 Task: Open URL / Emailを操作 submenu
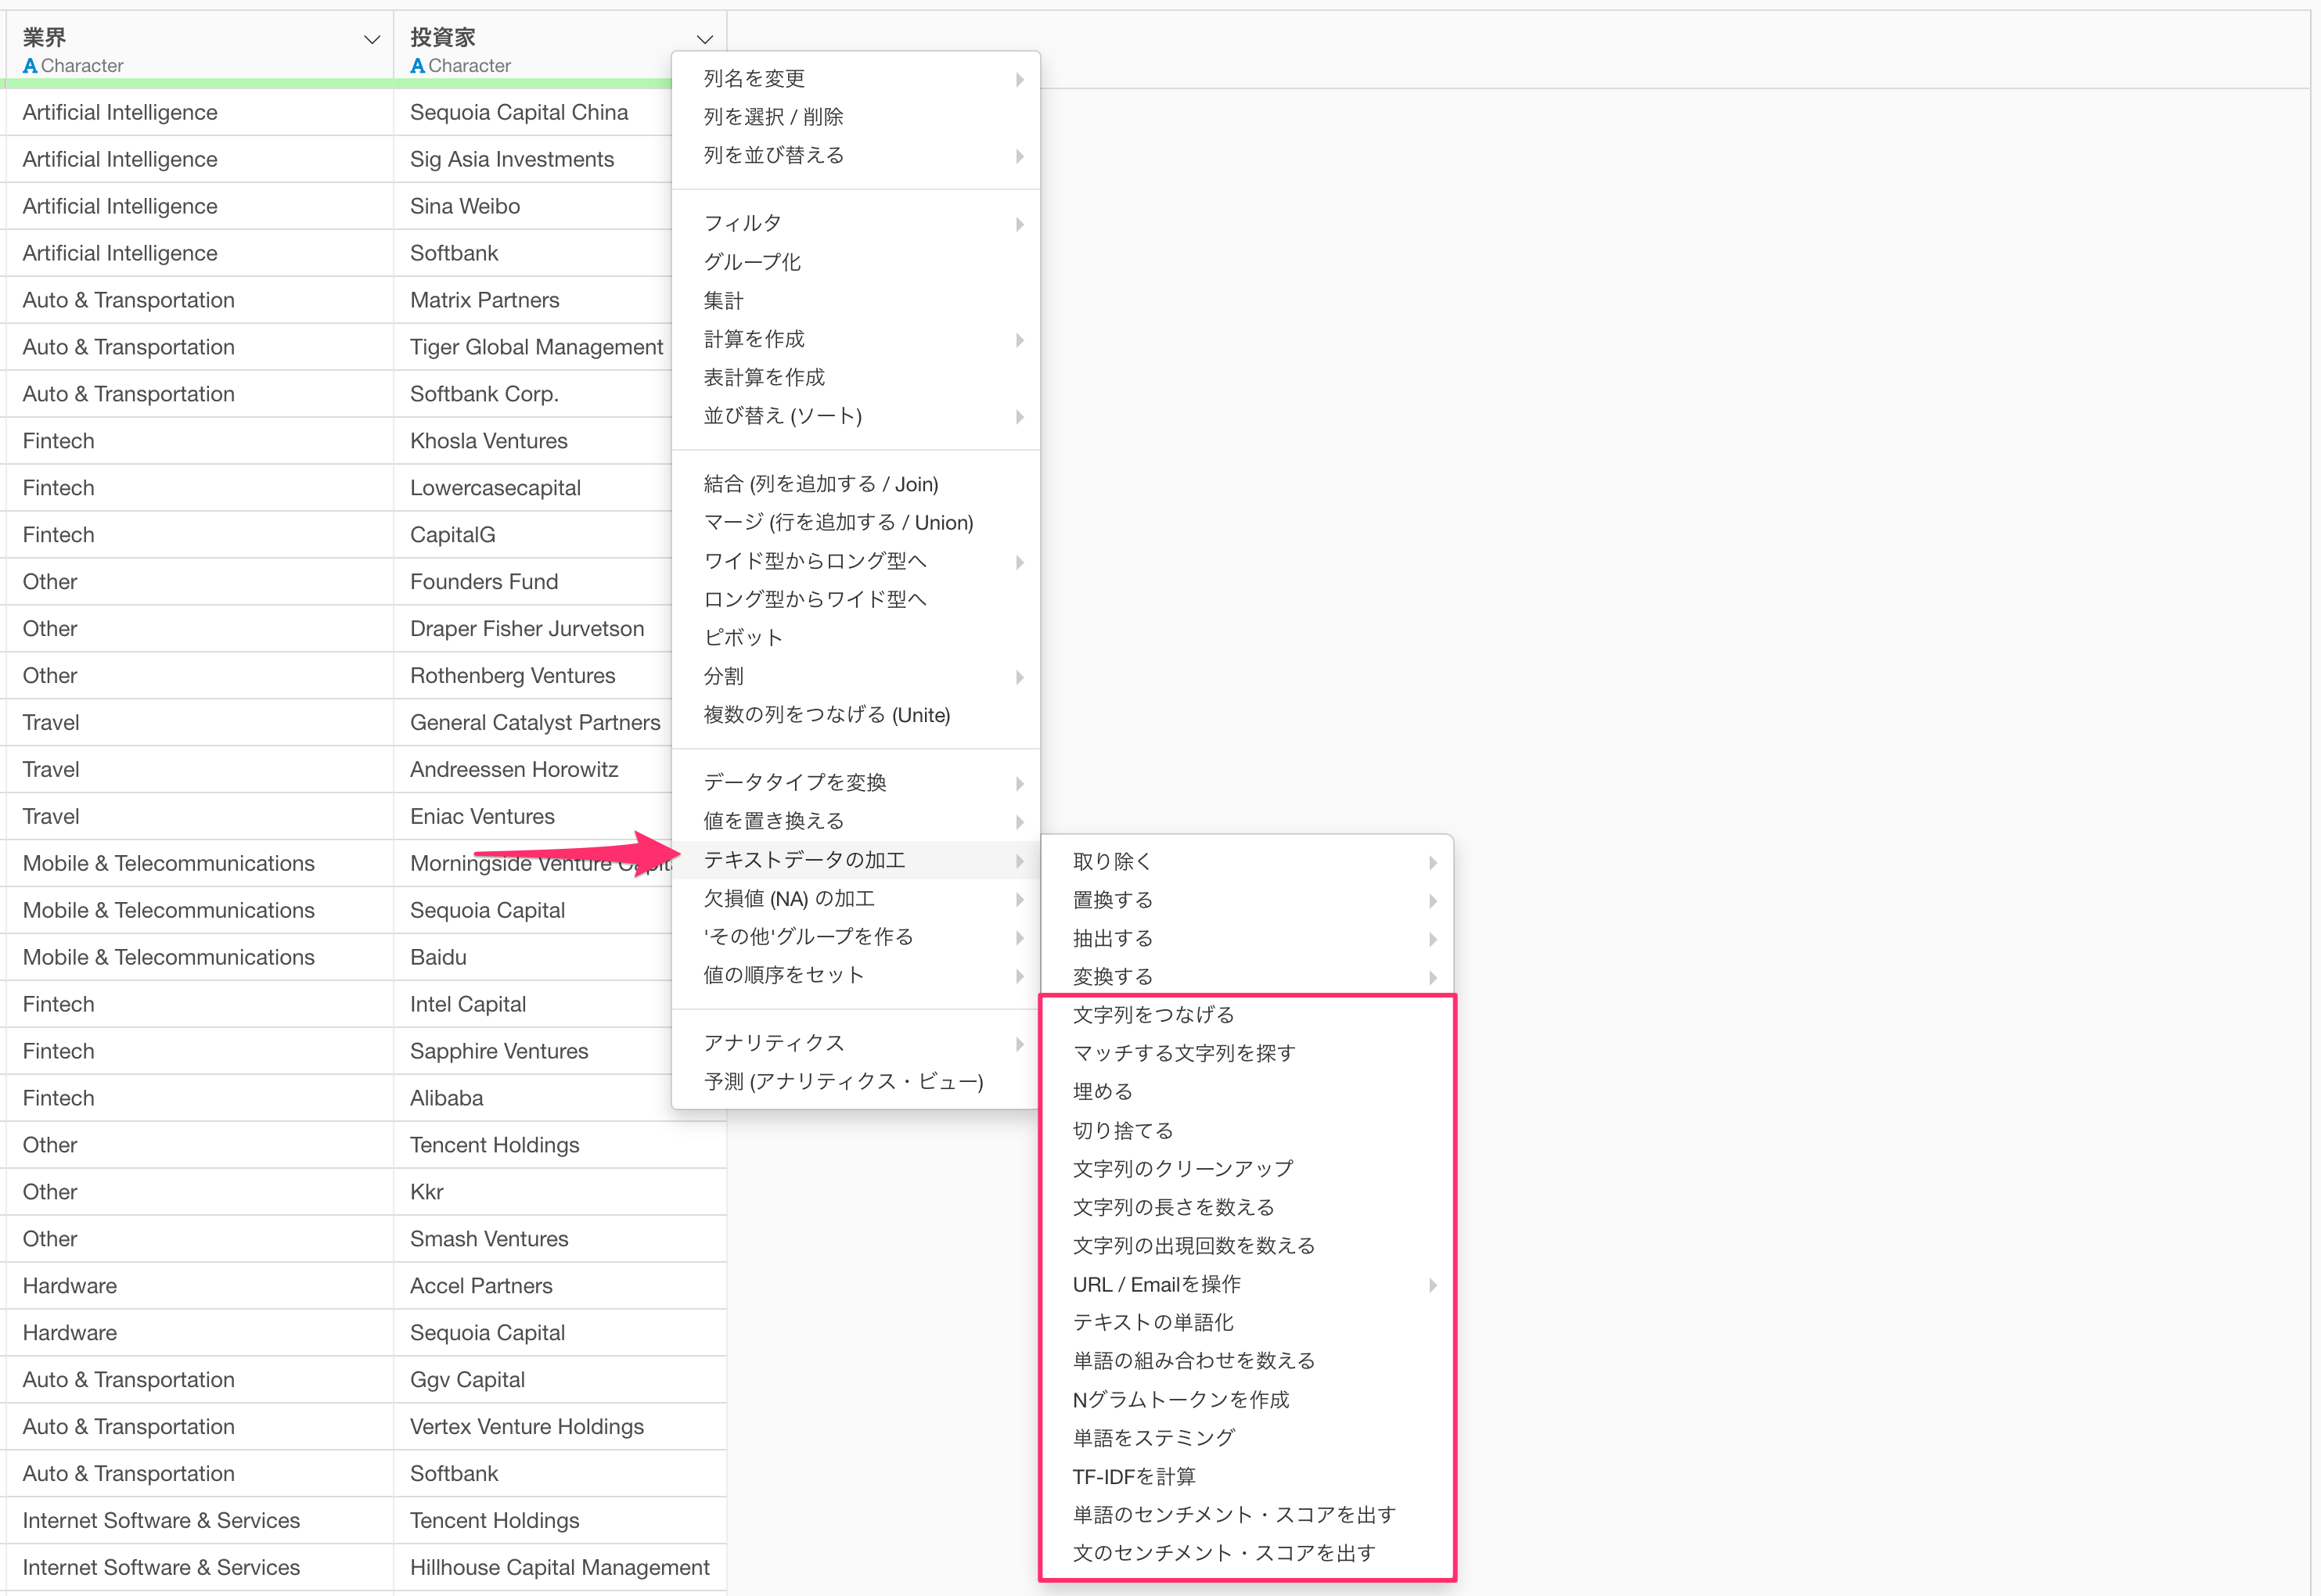tap(1247, 1285)
